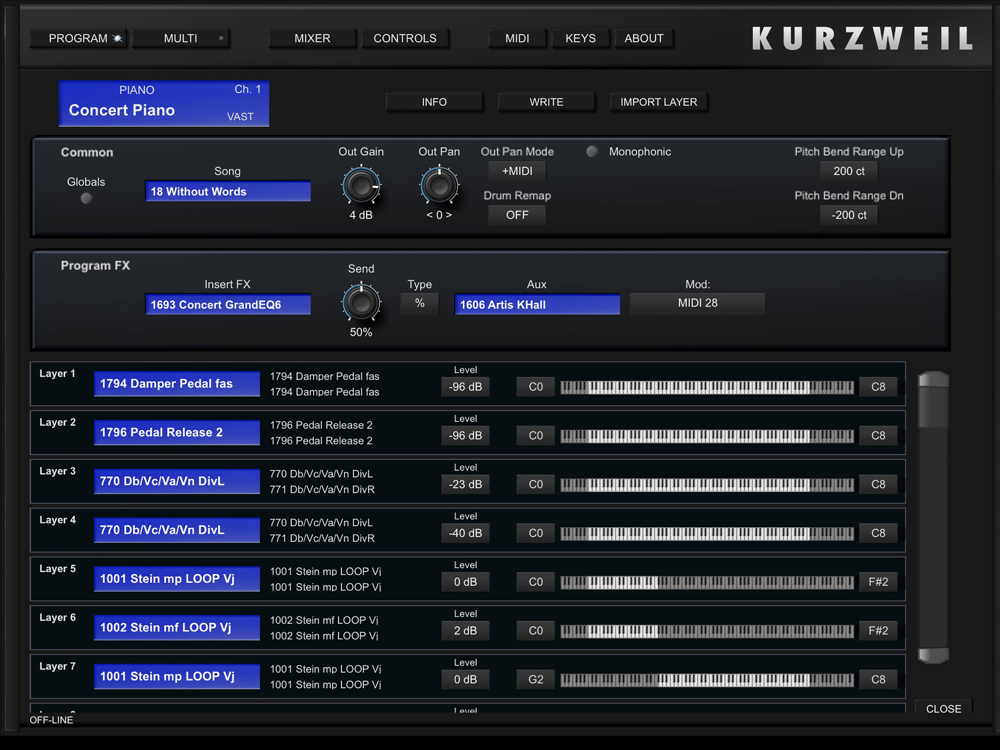1000x750 pixels.
Task: Select Layer 4 level -40 dB field
Action: (466, 533)
